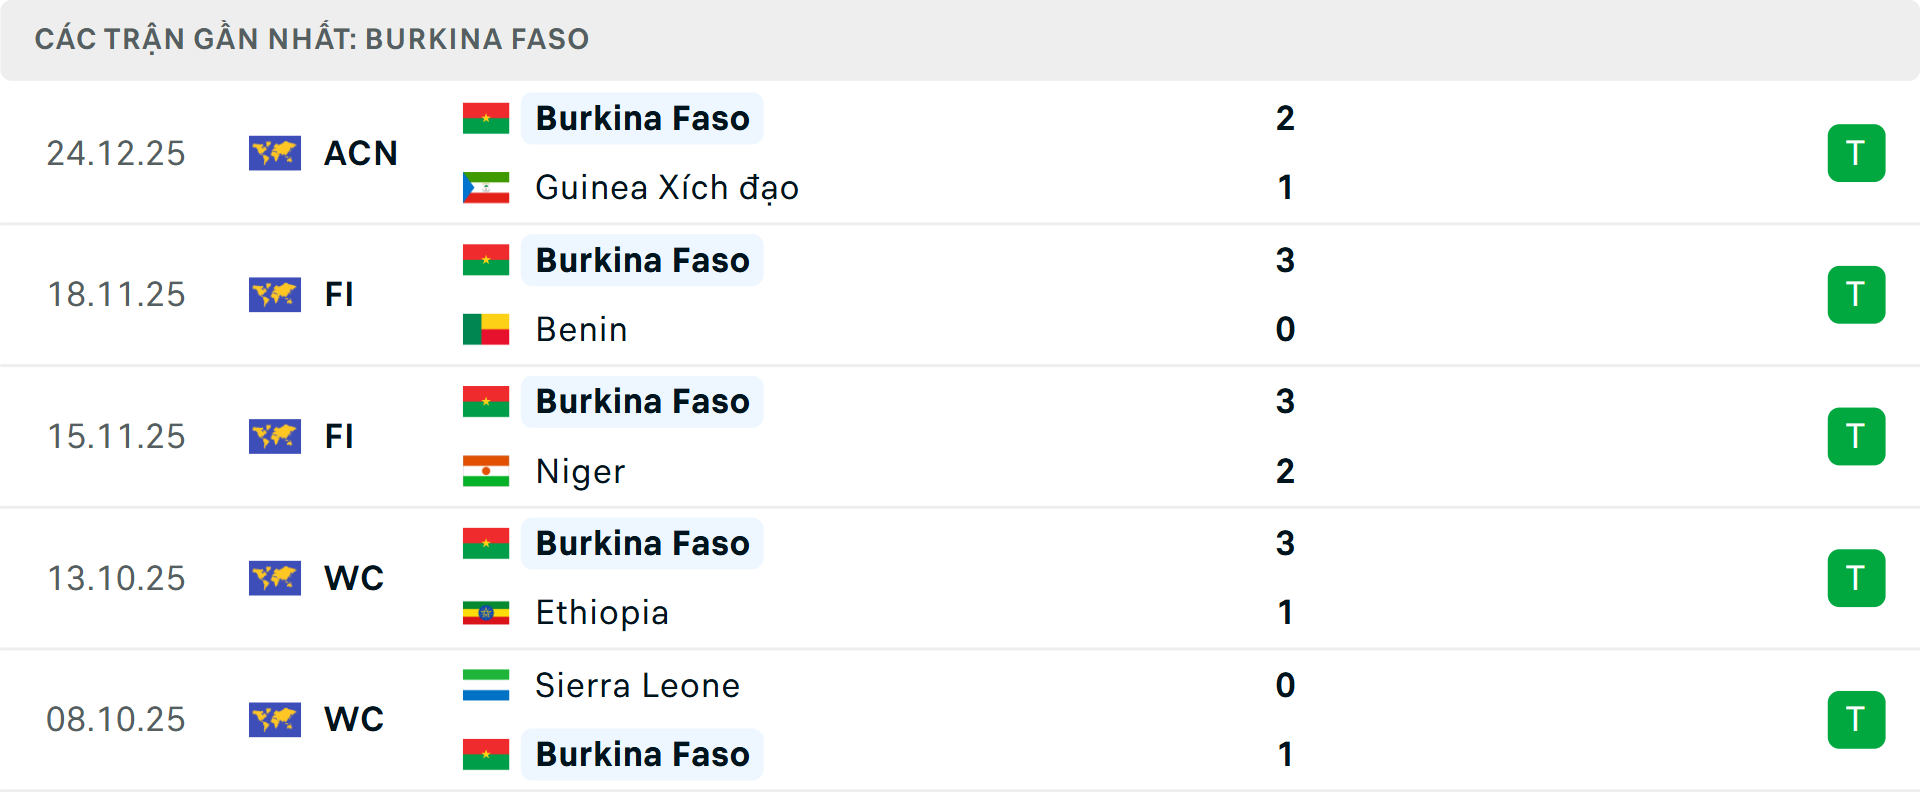Click the Burkina Faso flag icon in the first match

click(485, 117)
